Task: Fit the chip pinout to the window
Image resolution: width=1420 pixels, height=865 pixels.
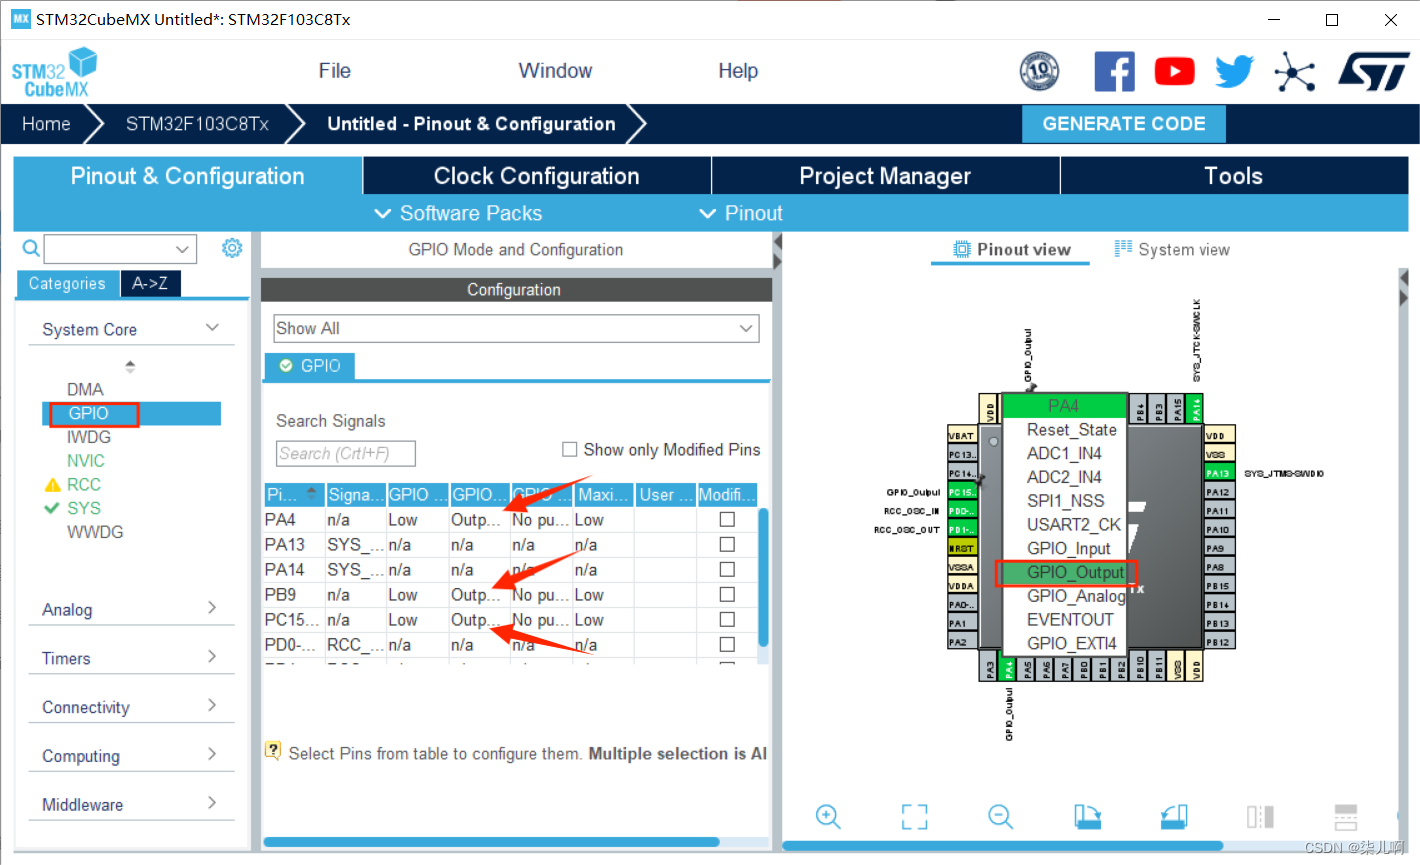Action: pyautogui.click(x=914, y=816)
